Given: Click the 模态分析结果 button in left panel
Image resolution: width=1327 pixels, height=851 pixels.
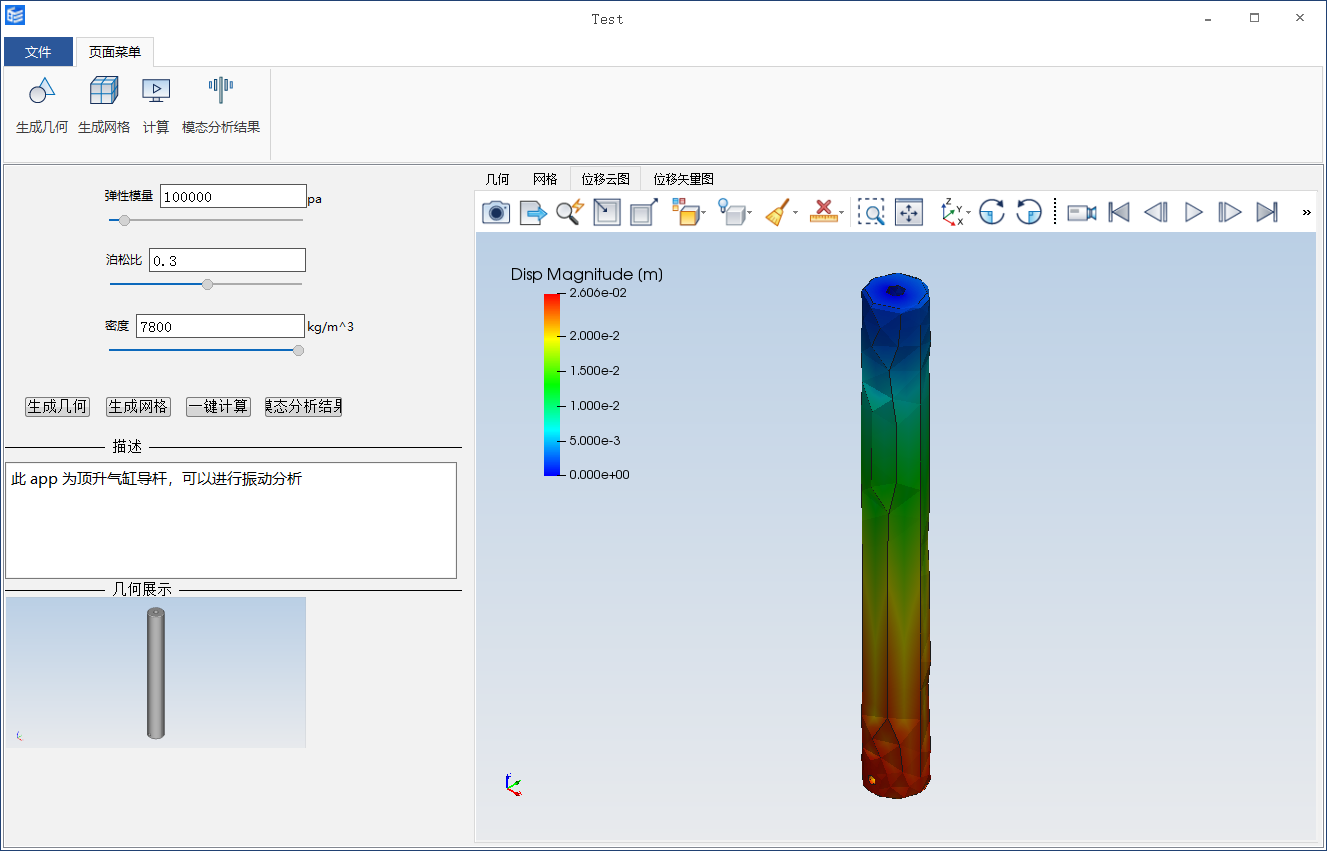Looking at the screenshot, I should [303, 407].
